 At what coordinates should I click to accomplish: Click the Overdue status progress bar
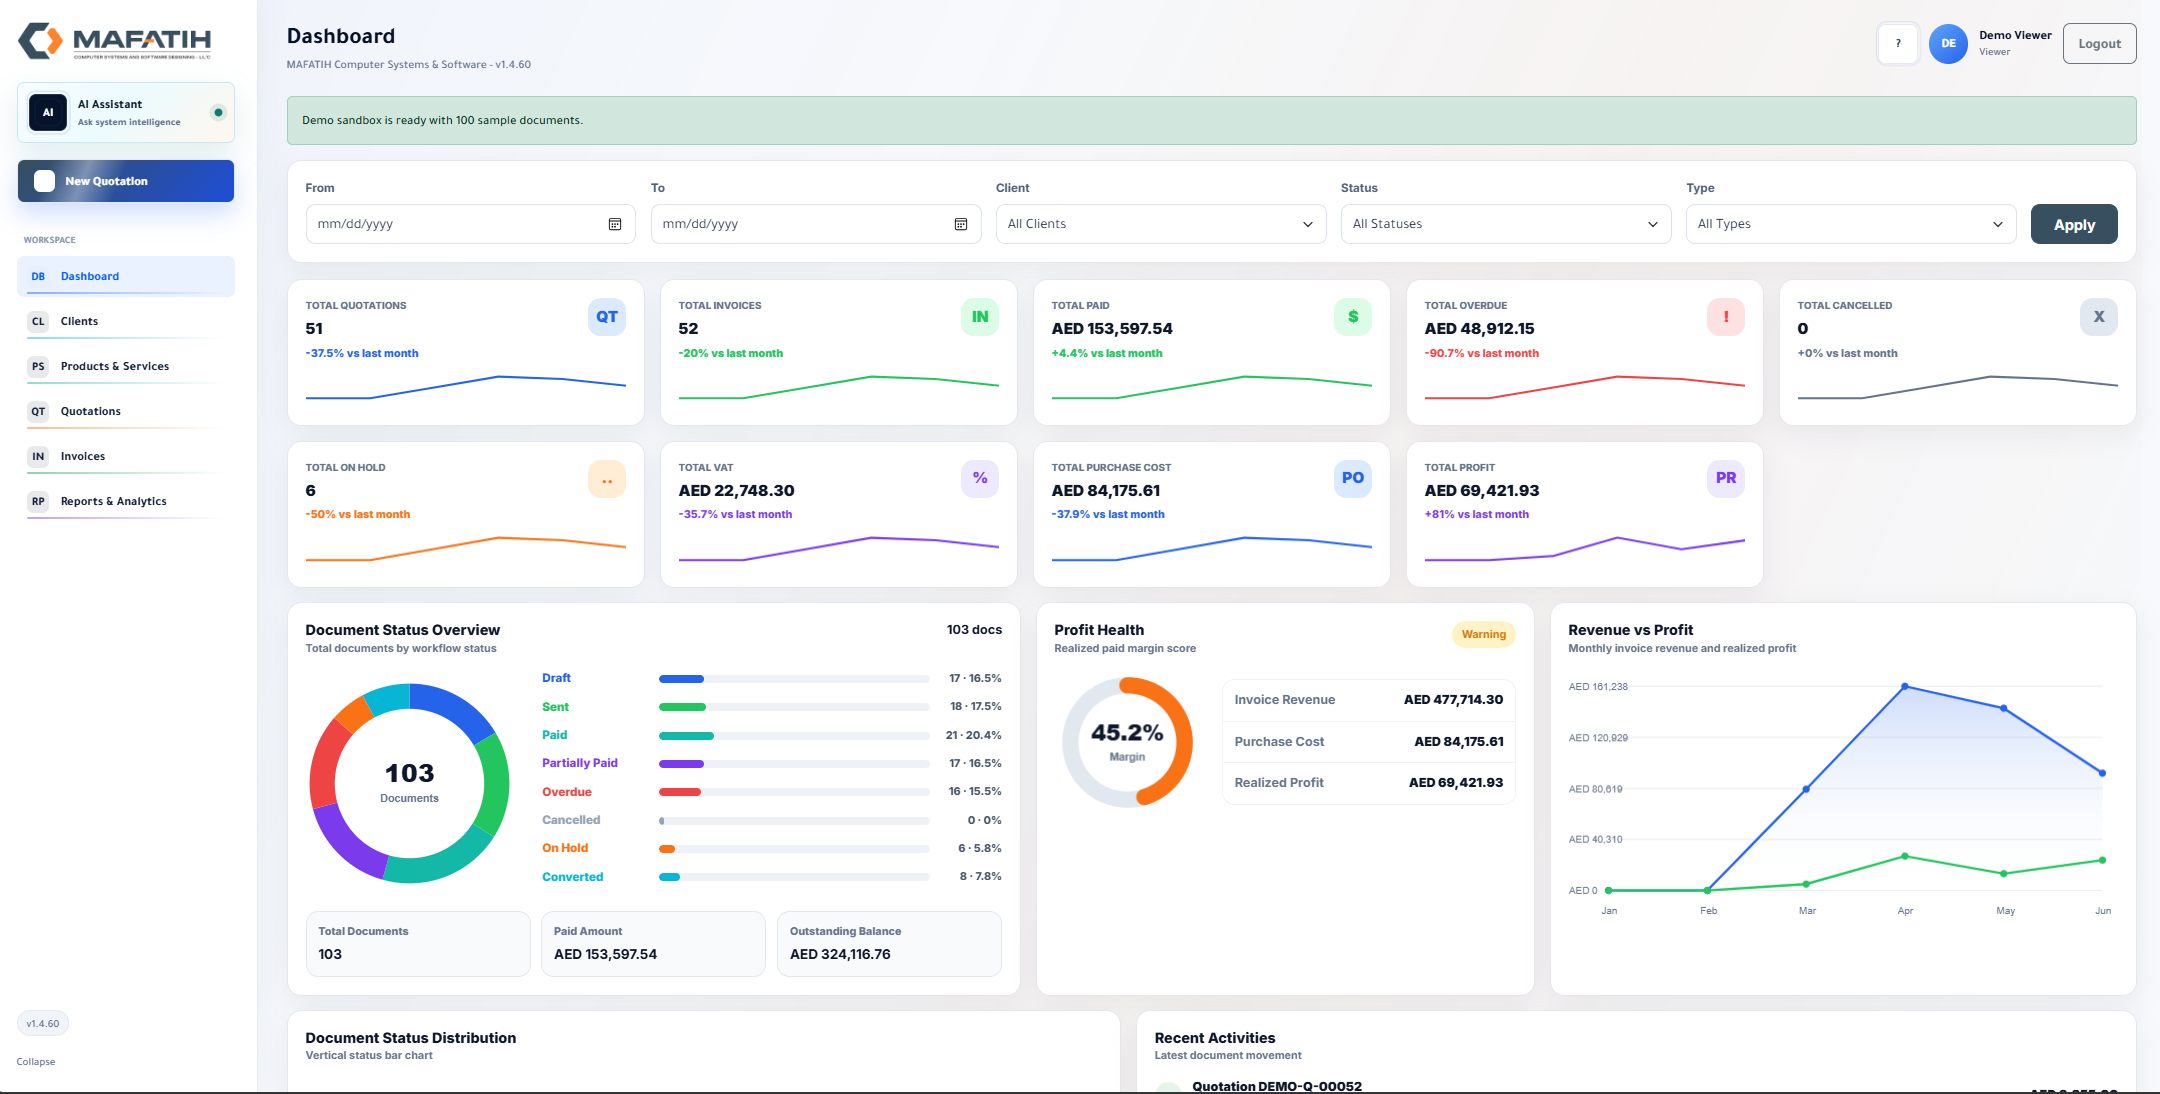[x=794, y=792]
